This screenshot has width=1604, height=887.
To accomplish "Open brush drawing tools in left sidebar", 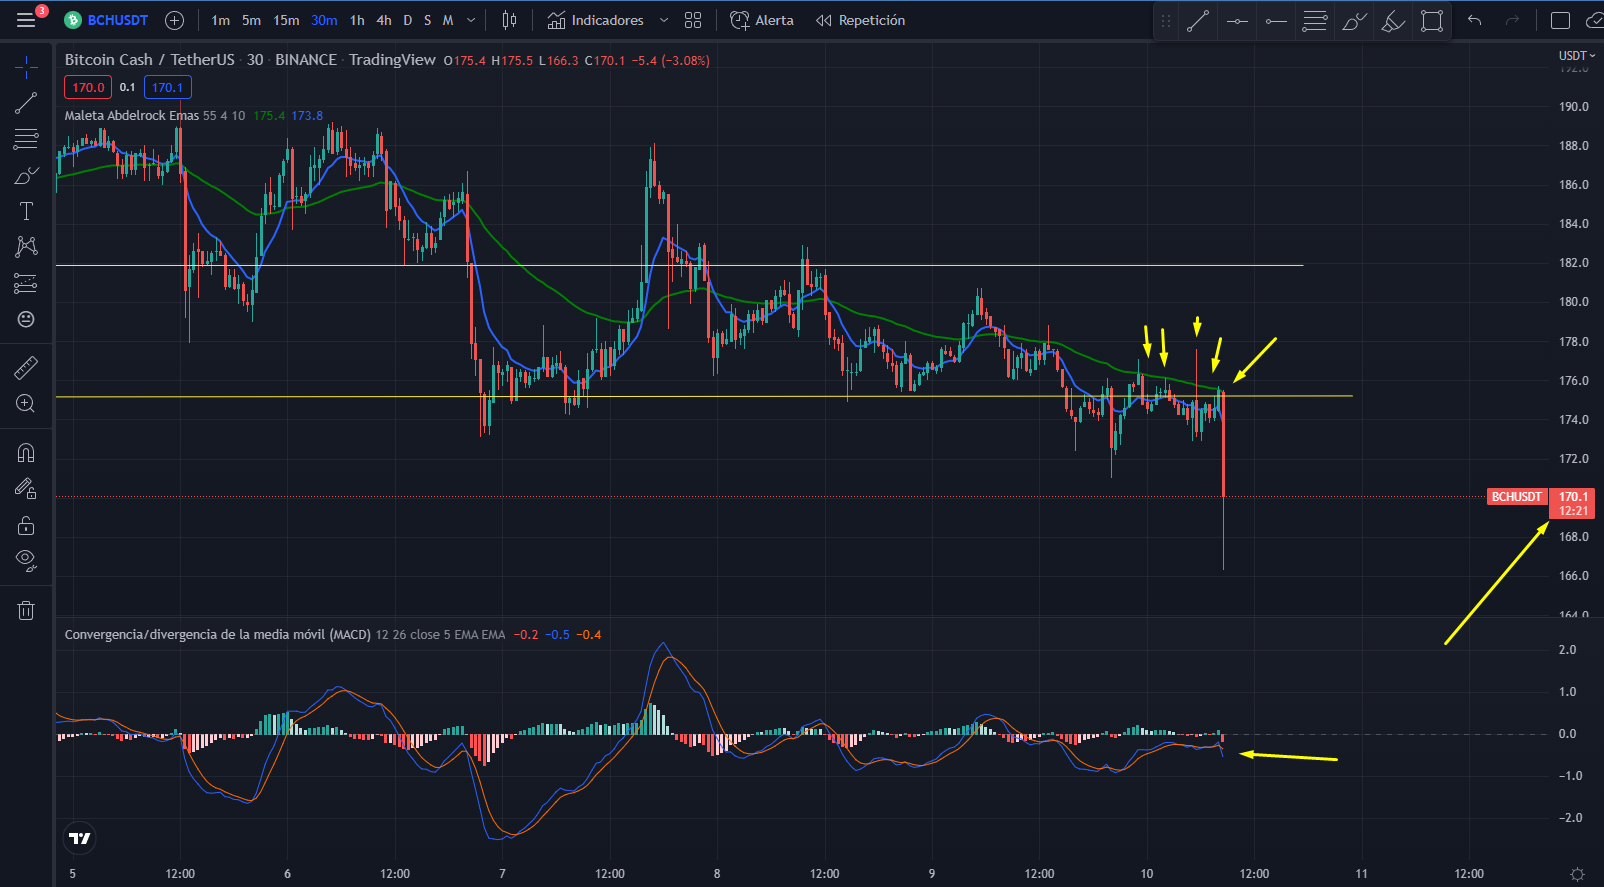I will 26,175.
